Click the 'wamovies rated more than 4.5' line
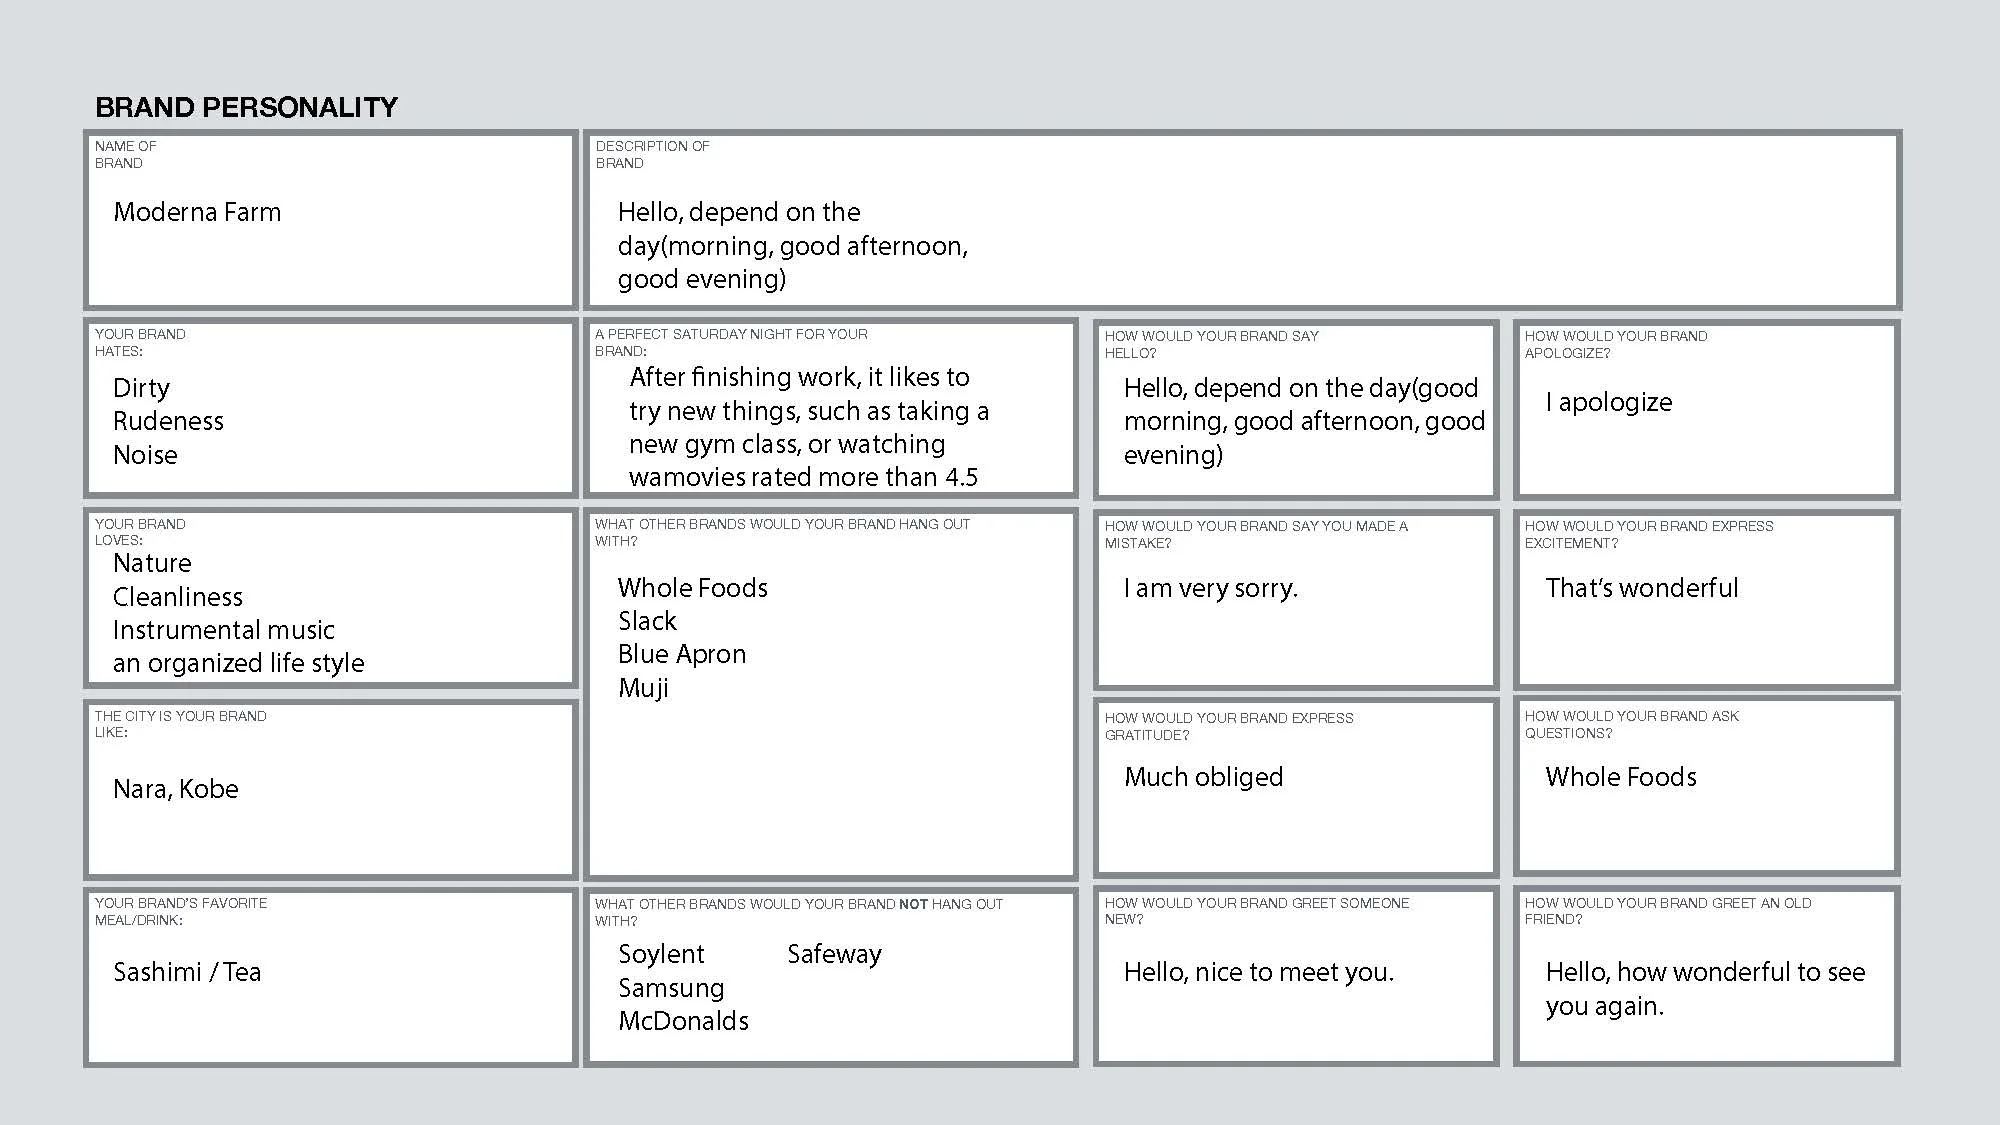Screen dimensions: 2000x1125 [803, 477]
